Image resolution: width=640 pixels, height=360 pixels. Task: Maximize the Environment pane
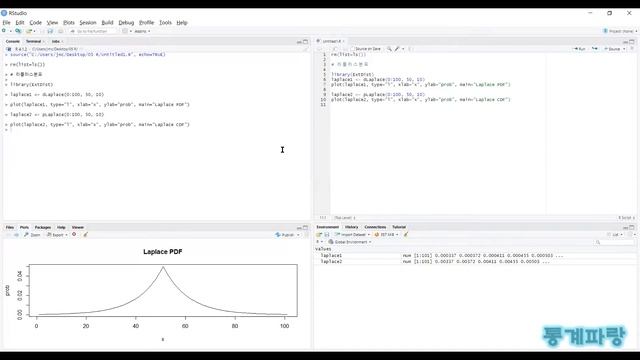click(x=632, y=227)
